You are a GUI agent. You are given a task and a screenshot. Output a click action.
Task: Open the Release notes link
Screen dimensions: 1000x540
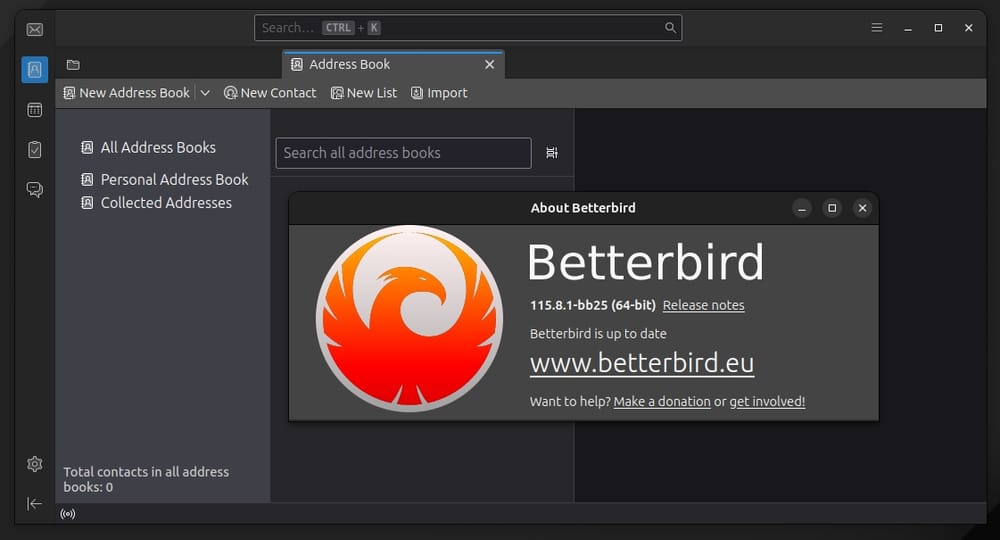[703, 305]
